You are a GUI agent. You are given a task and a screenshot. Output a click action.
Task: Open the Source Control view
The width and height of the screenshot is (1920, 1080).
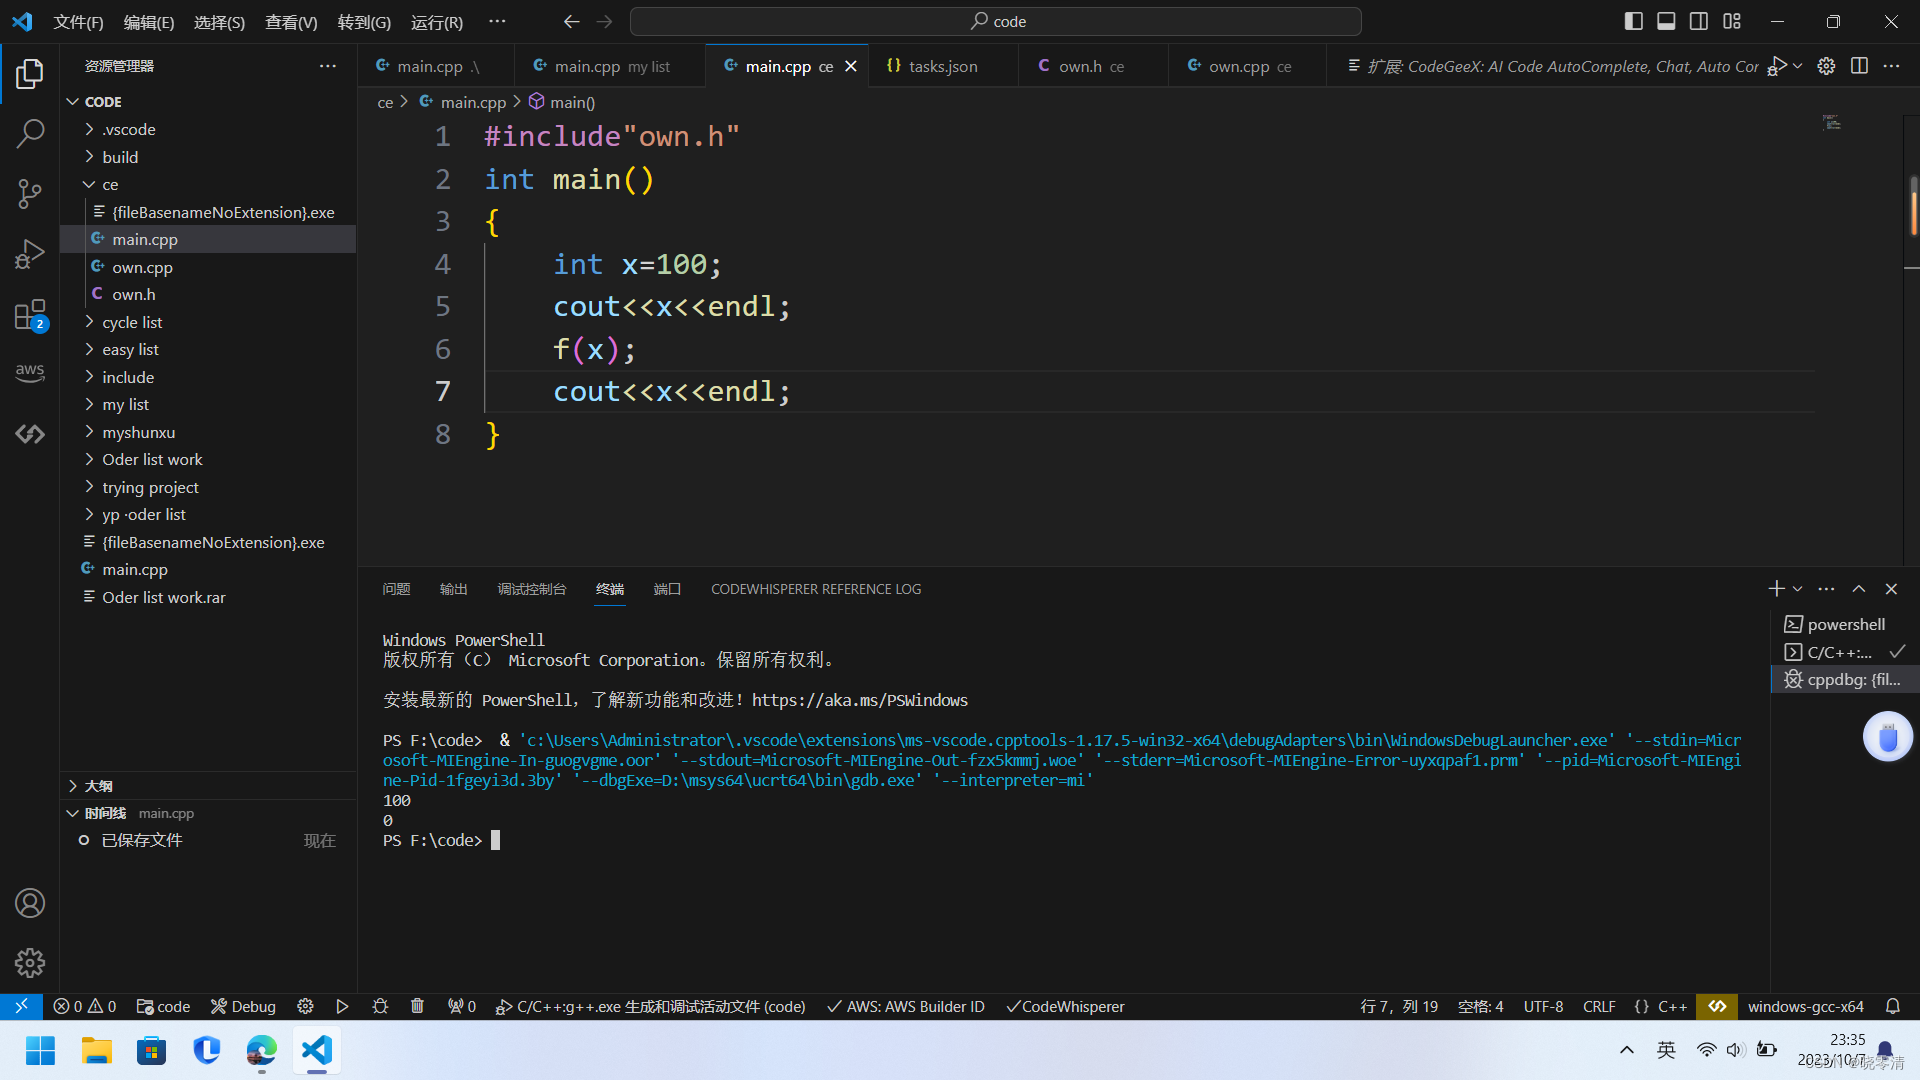pyautogui.click(x=30, y=194)
